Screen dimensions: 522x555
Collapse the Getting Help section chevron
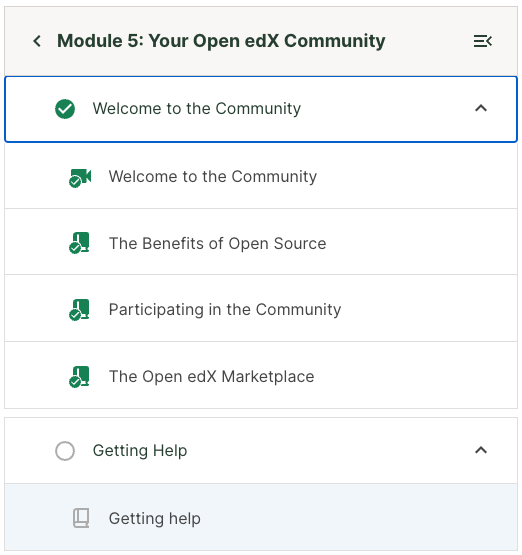[x=481, y=450]
